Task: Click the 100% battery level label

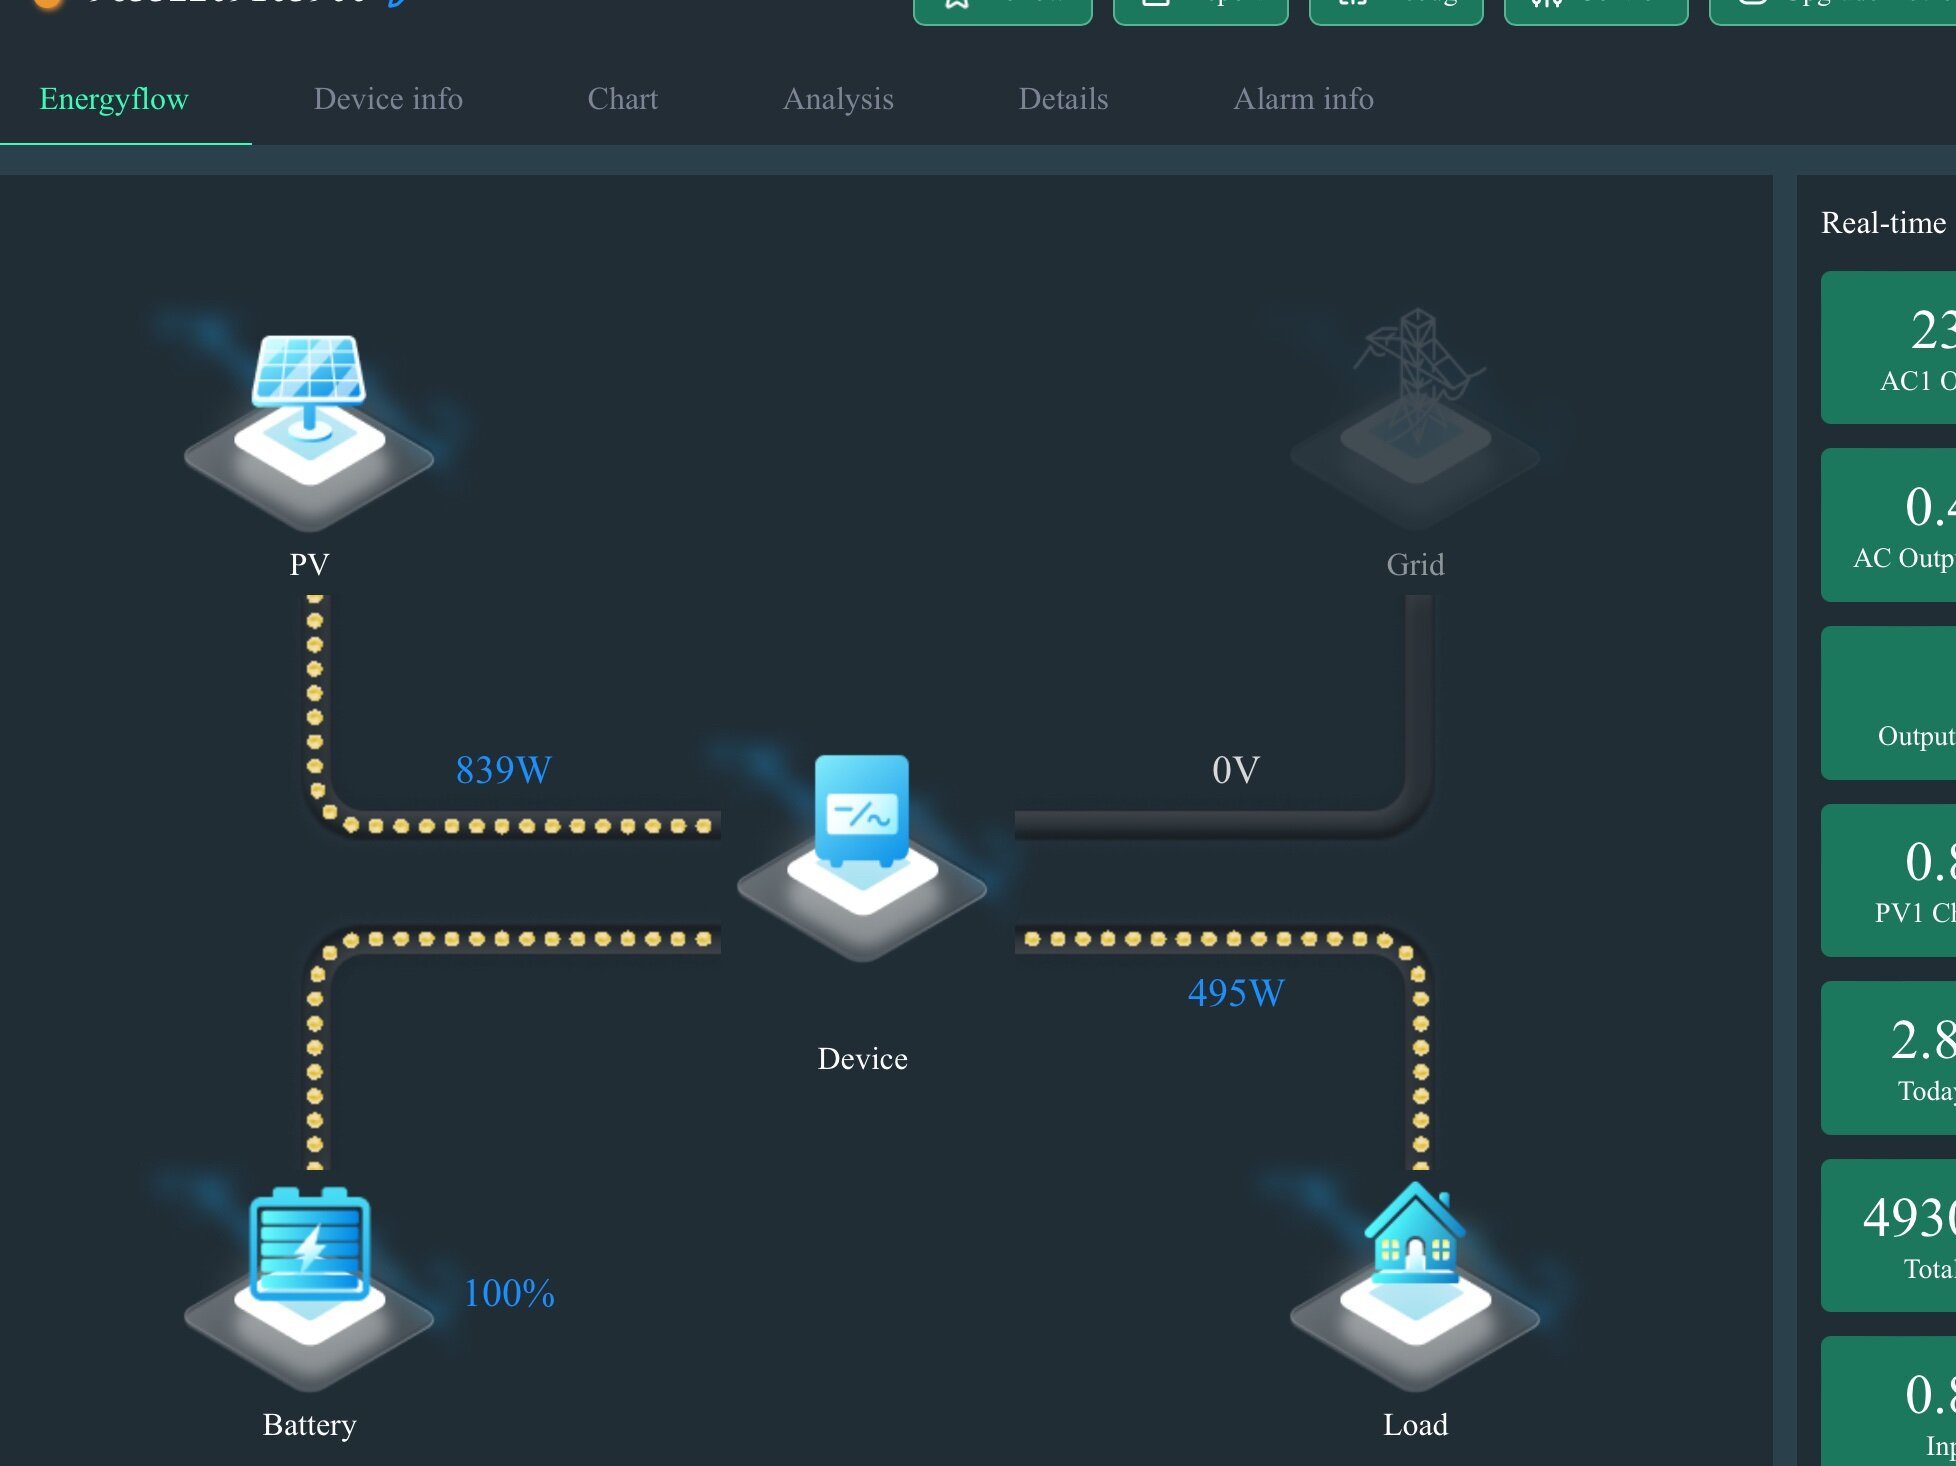Action: [509, 1293]
